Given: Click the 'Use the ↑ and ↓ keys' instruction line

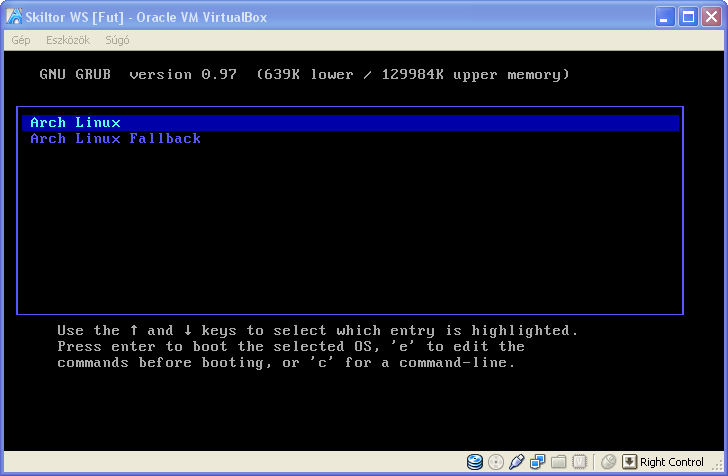Looking at the screenshot, I should pyautogui.click(x=318, y=331).
